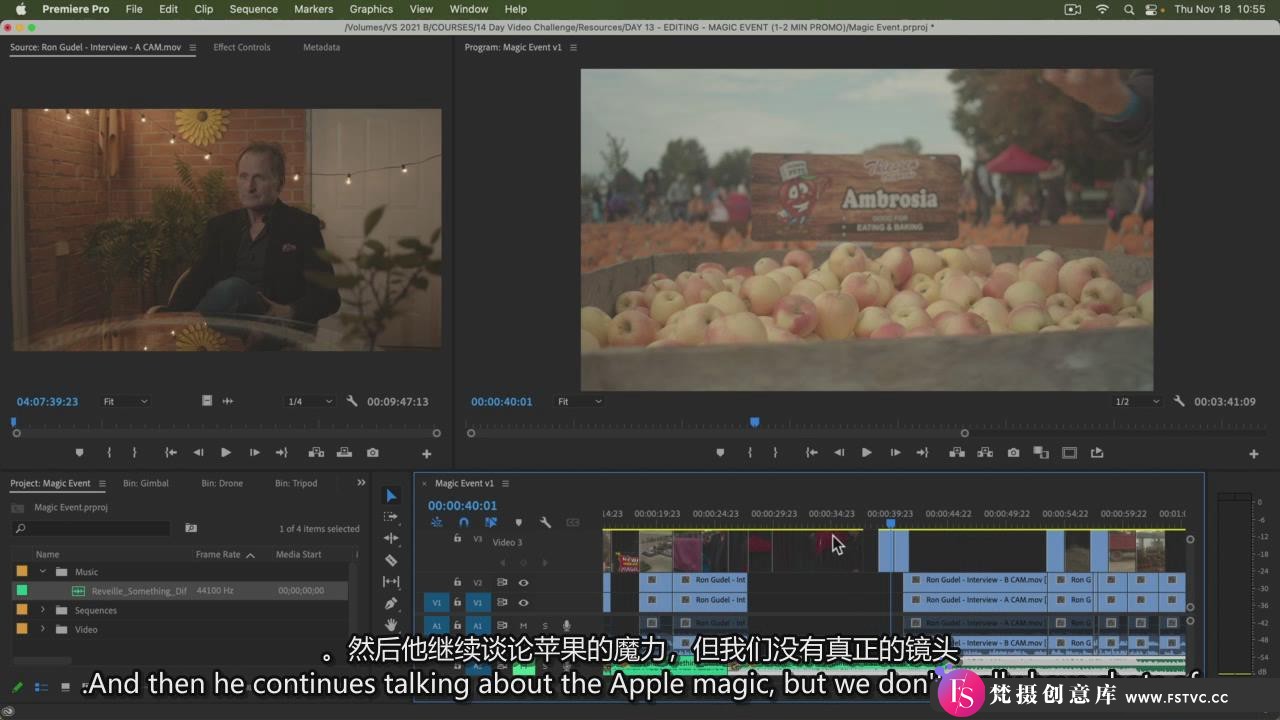This screenshot has width=1280, height=720.
Task: Click Export Frame camera in Program monitor
Action: pyautogui.click(x=1013, y=453)
